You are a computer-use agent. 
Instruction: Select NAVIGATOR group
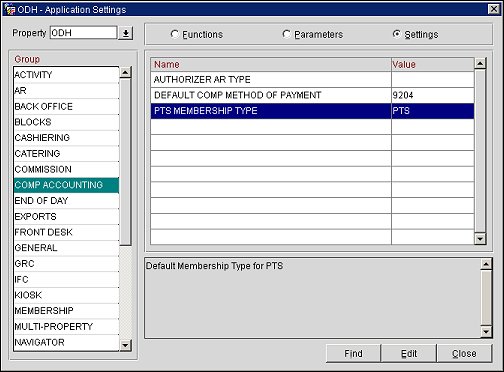(x=66, y=342)
